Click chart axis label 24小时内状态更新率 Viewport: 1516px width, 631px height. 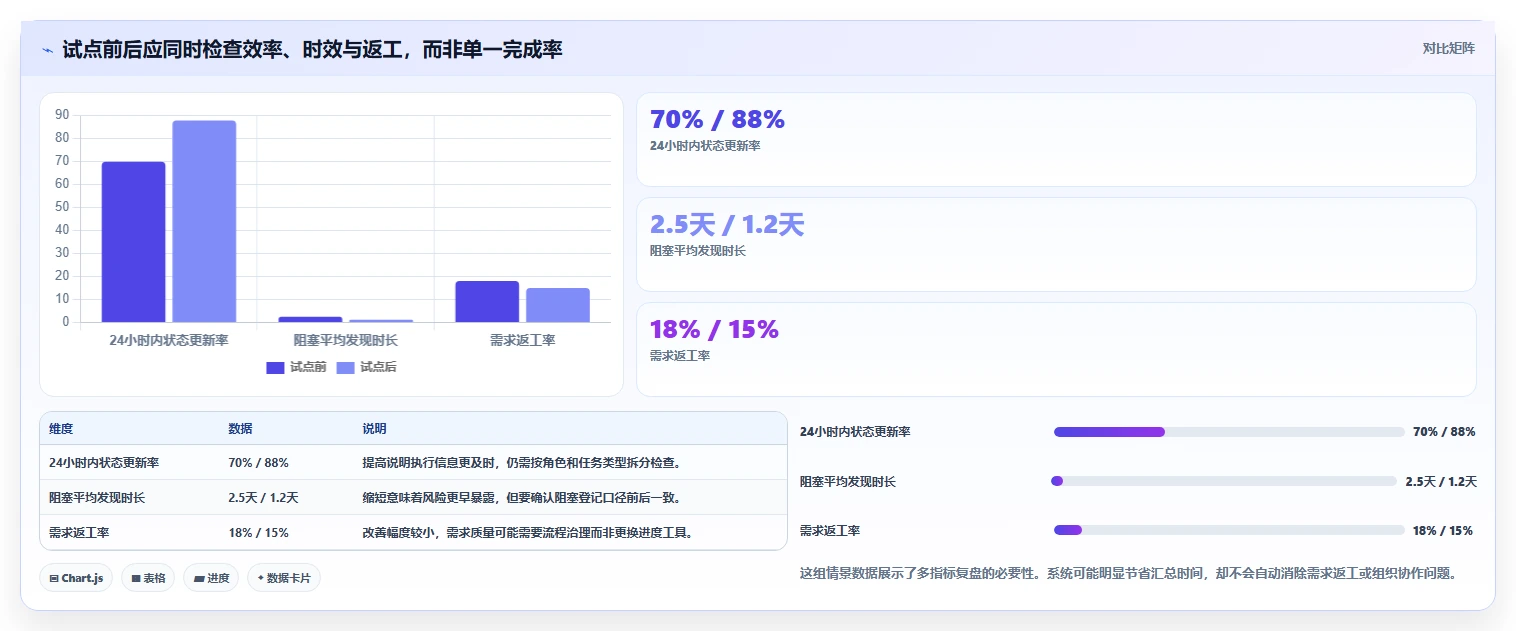click(169, 340)
